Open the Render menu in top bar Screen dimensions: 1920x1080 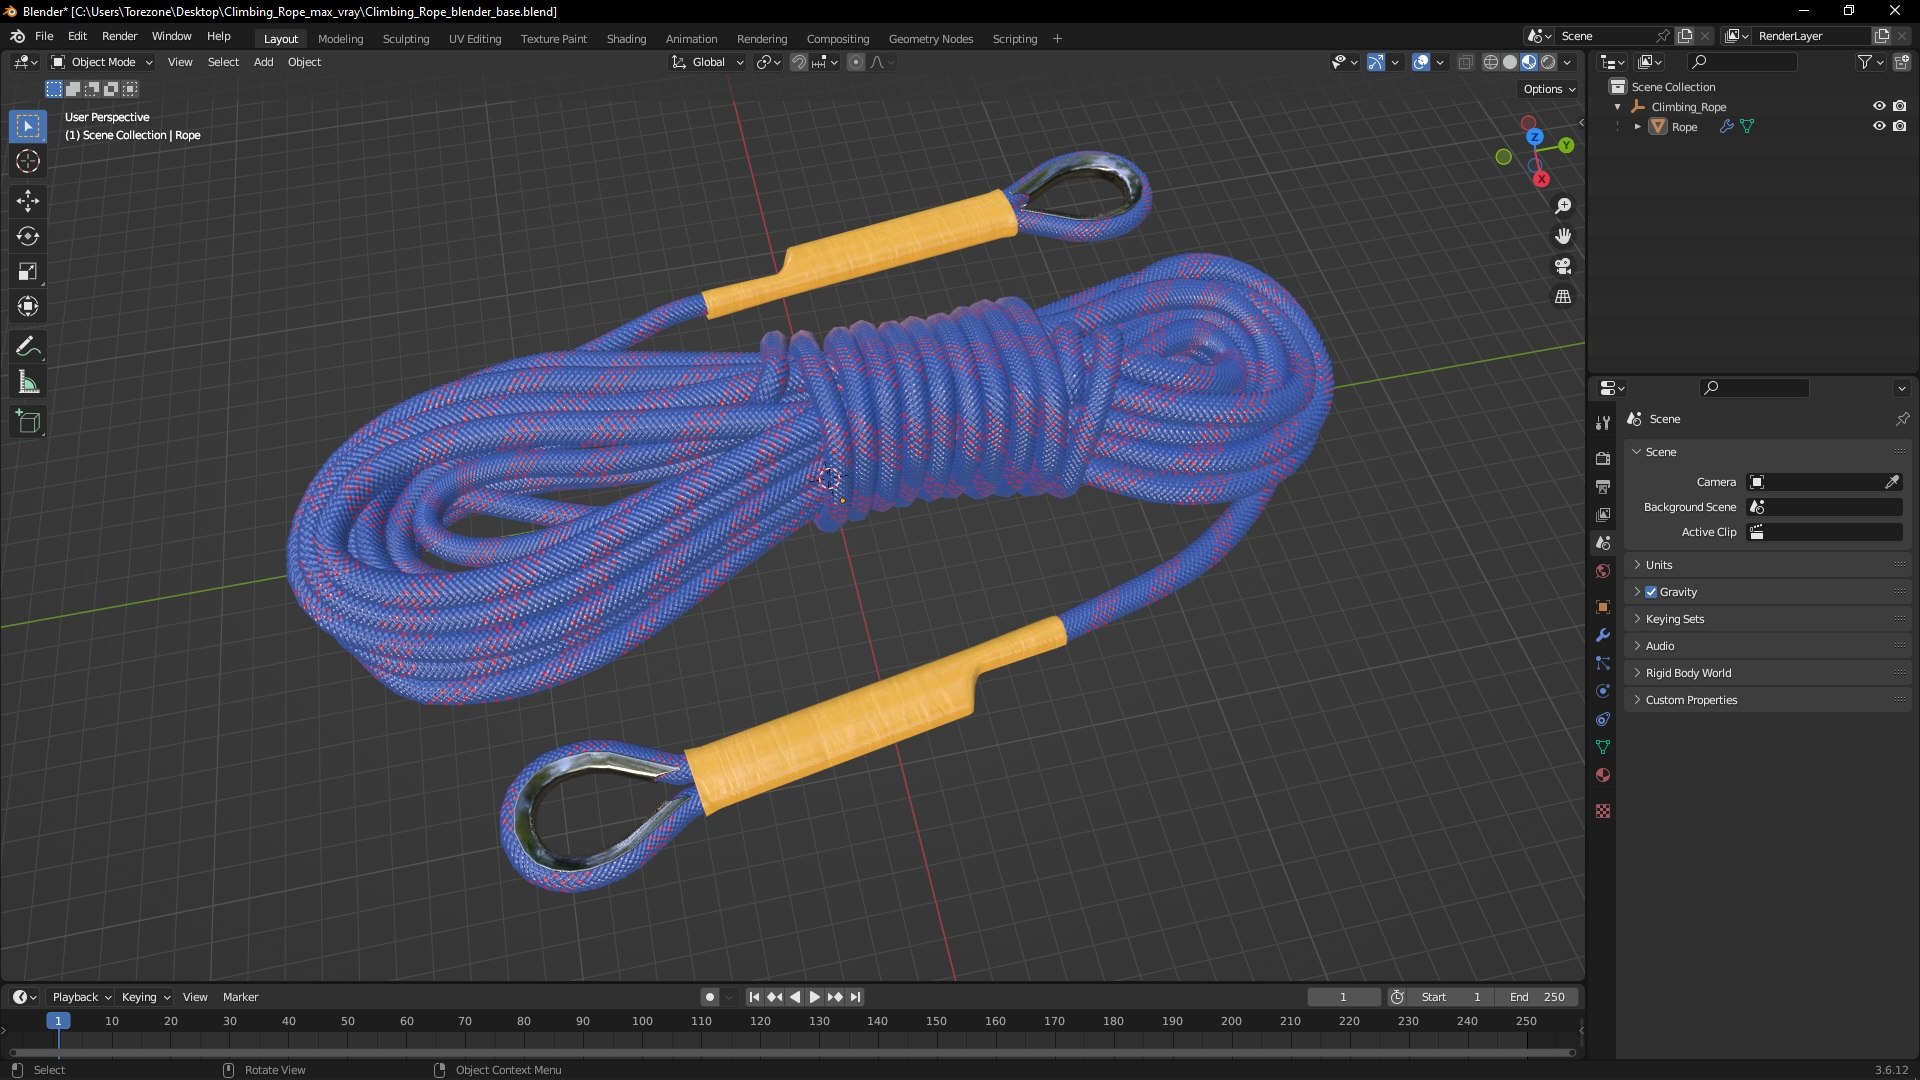coord(119,36)
